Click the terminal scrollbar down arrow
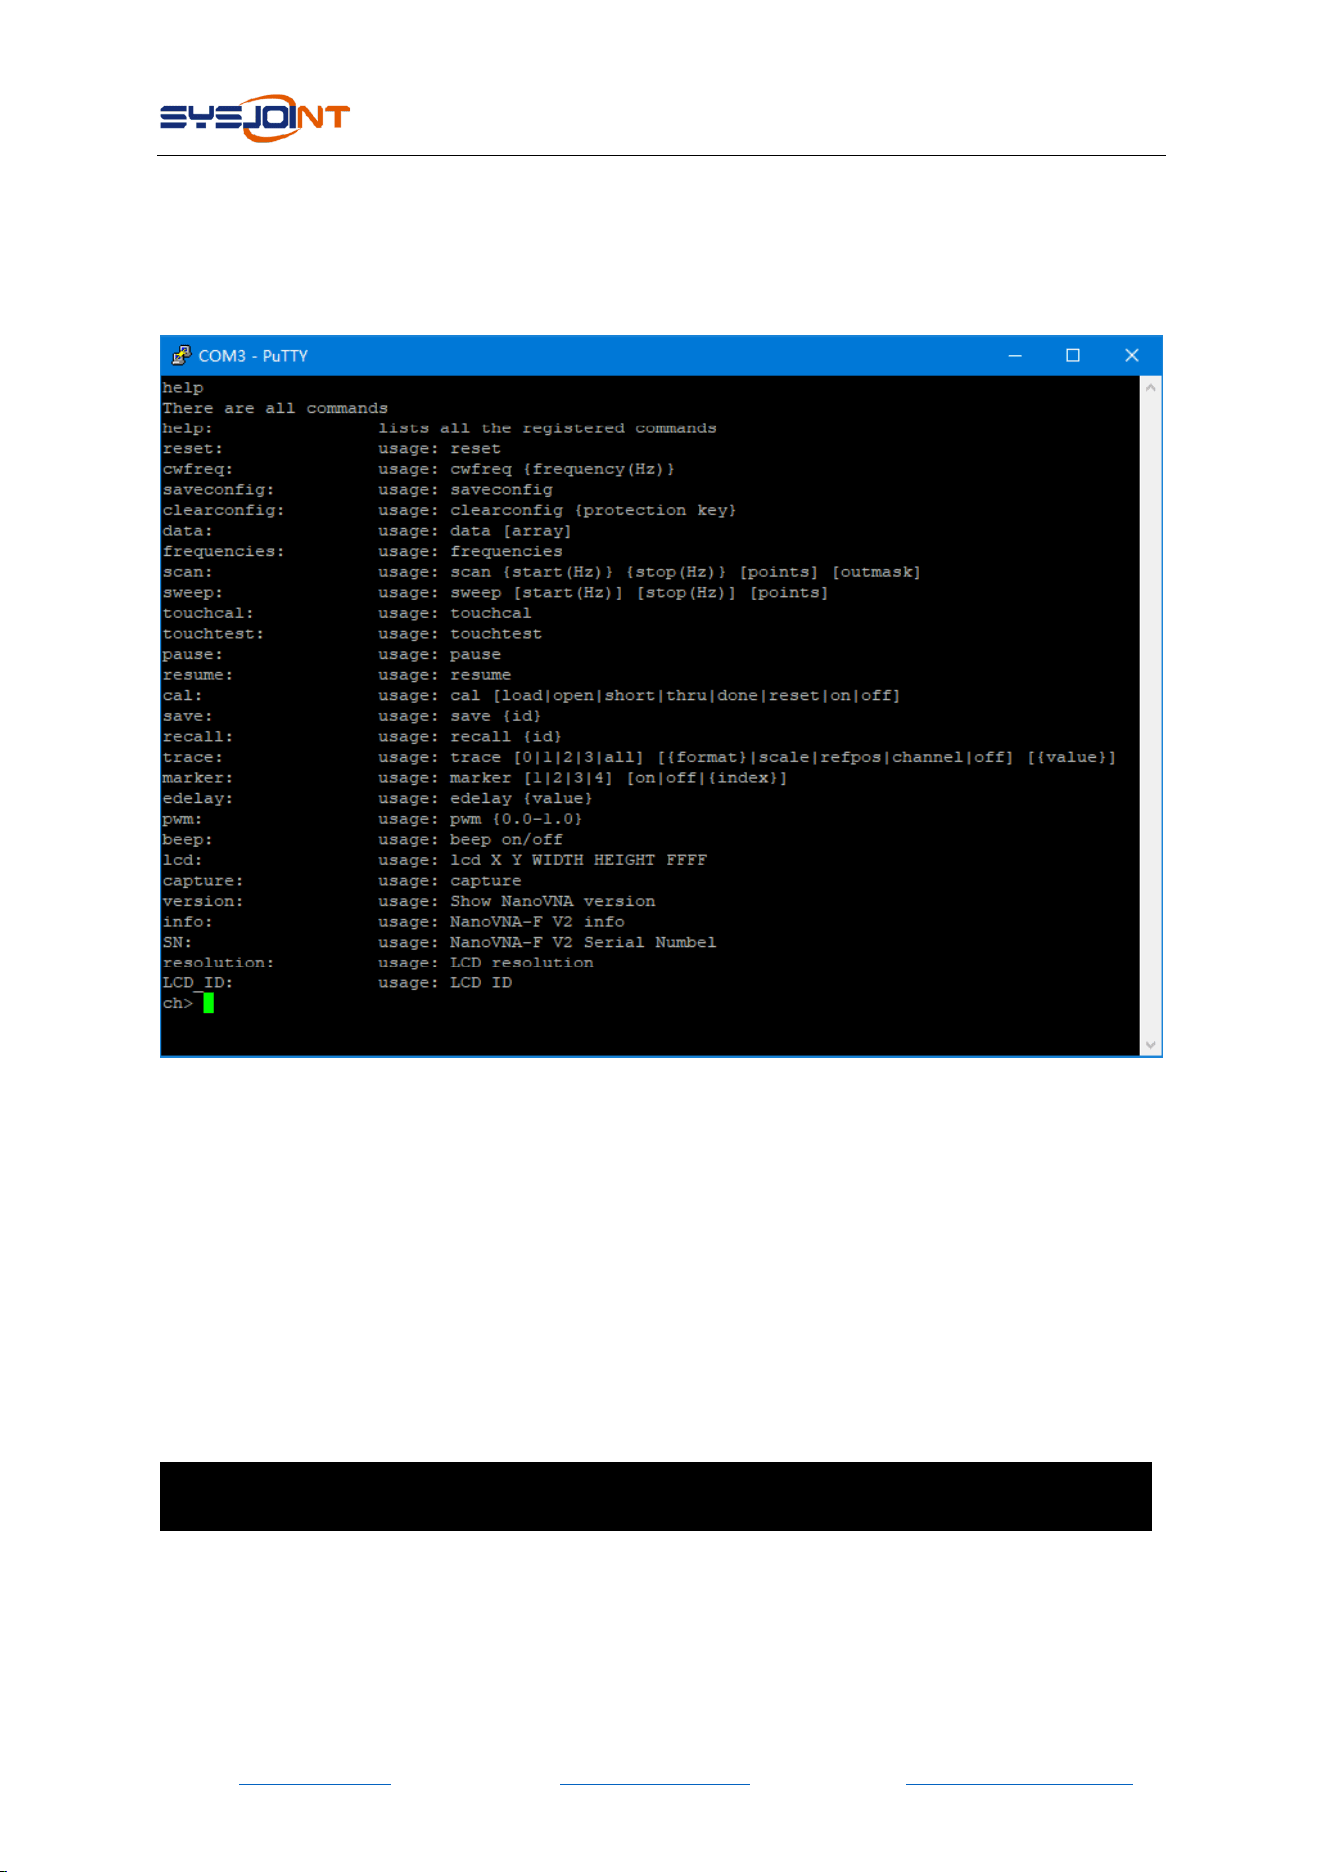 [x=1150, y=1045]
